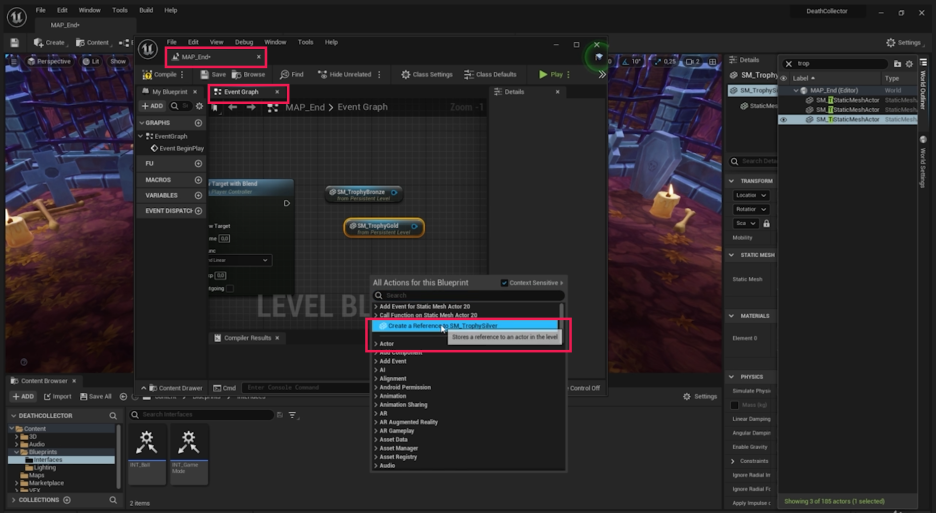Open Debug menu in blueprint editor
The width and height of the screenshot is (936, 513).
click(244, 42)
